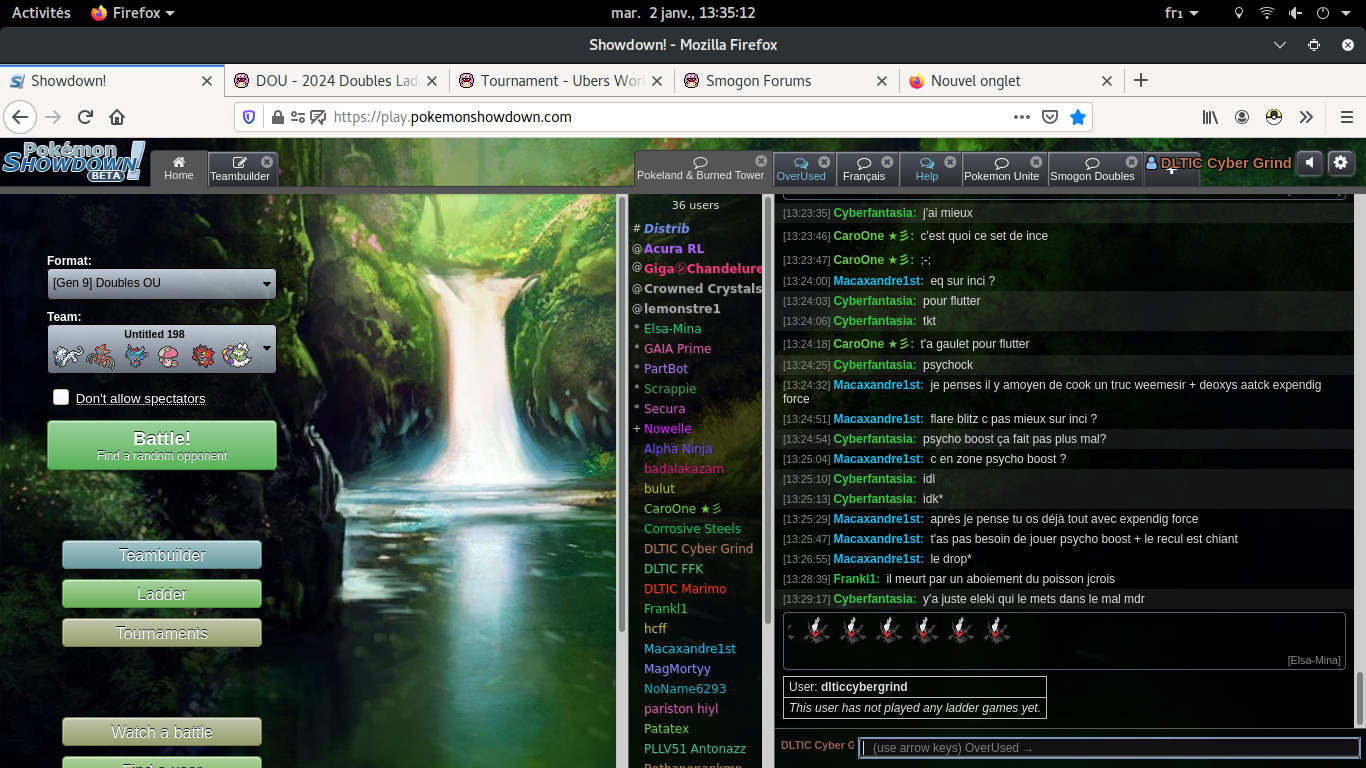Image resolution: width=1366 pixels, height=768 pixels.
Task: Switch to the Smogon Forums browser tab
Action: pyautogui.click(x=758, y=81)
